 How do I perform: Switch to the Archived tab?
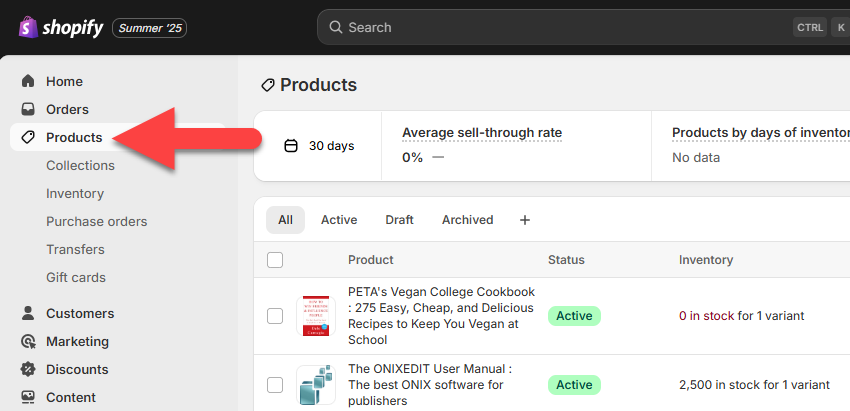click(467, 220)
